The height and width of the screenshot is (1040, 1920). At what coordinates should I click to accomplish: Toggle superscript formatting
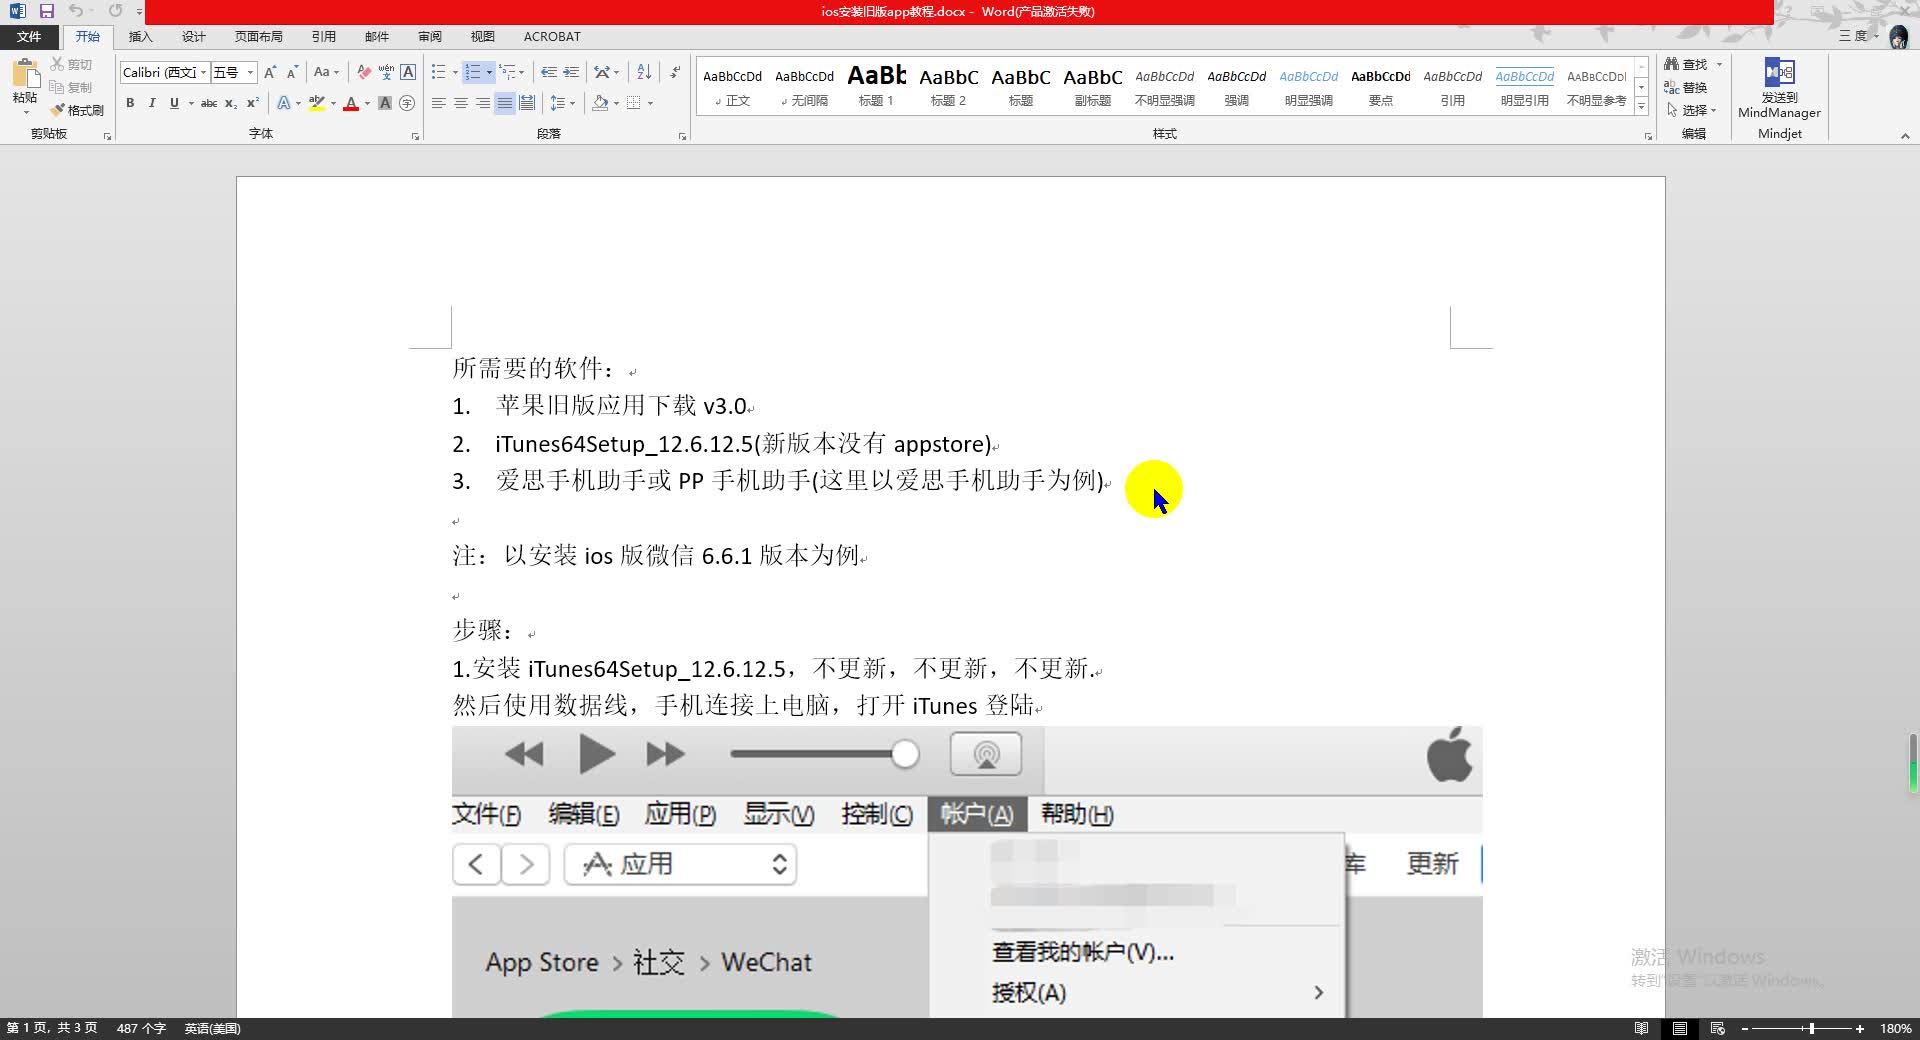[x=253, y=103]
